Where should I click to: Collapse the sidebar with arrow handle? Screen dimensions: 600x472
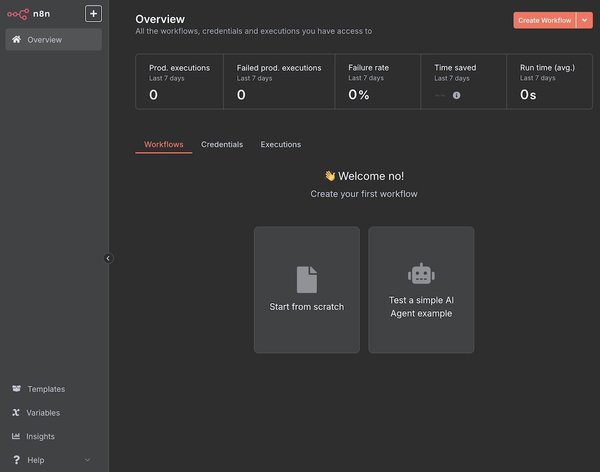108,258
